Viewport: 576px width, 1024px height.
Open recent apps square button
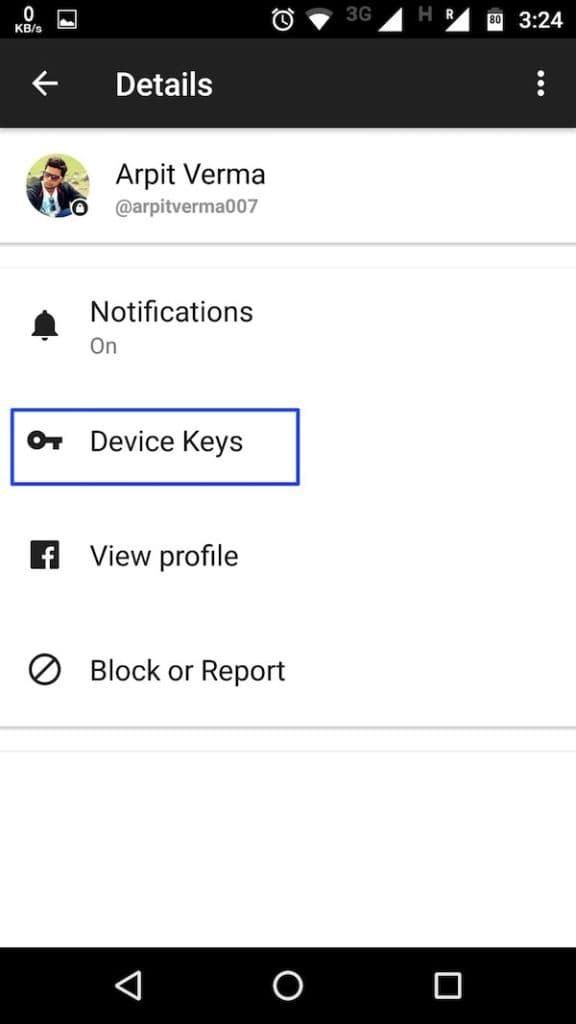[448, 985]
